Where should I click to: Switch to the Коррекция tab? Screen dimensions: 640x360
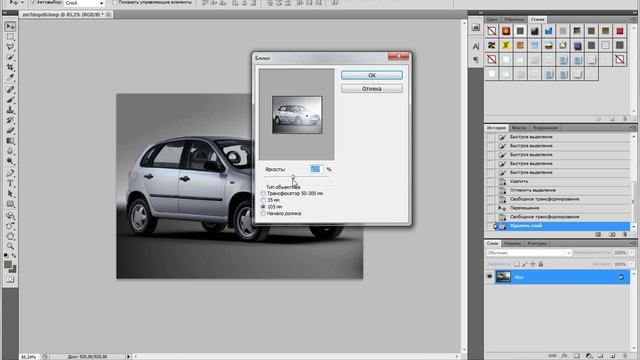click(x=545, y=128)
